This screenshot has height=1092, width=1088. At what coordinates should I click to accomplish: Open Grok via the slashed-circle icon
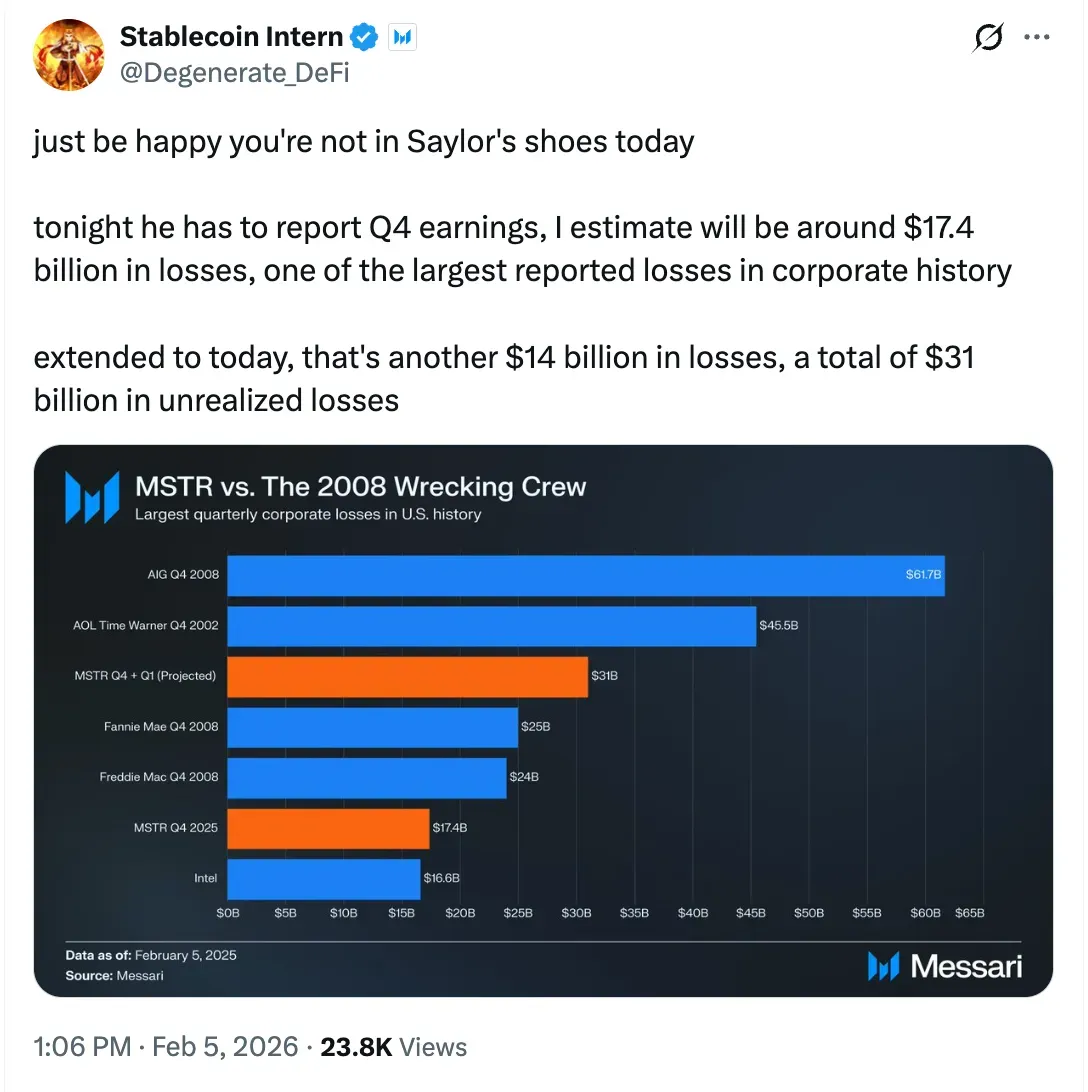(x=988, y=38)
